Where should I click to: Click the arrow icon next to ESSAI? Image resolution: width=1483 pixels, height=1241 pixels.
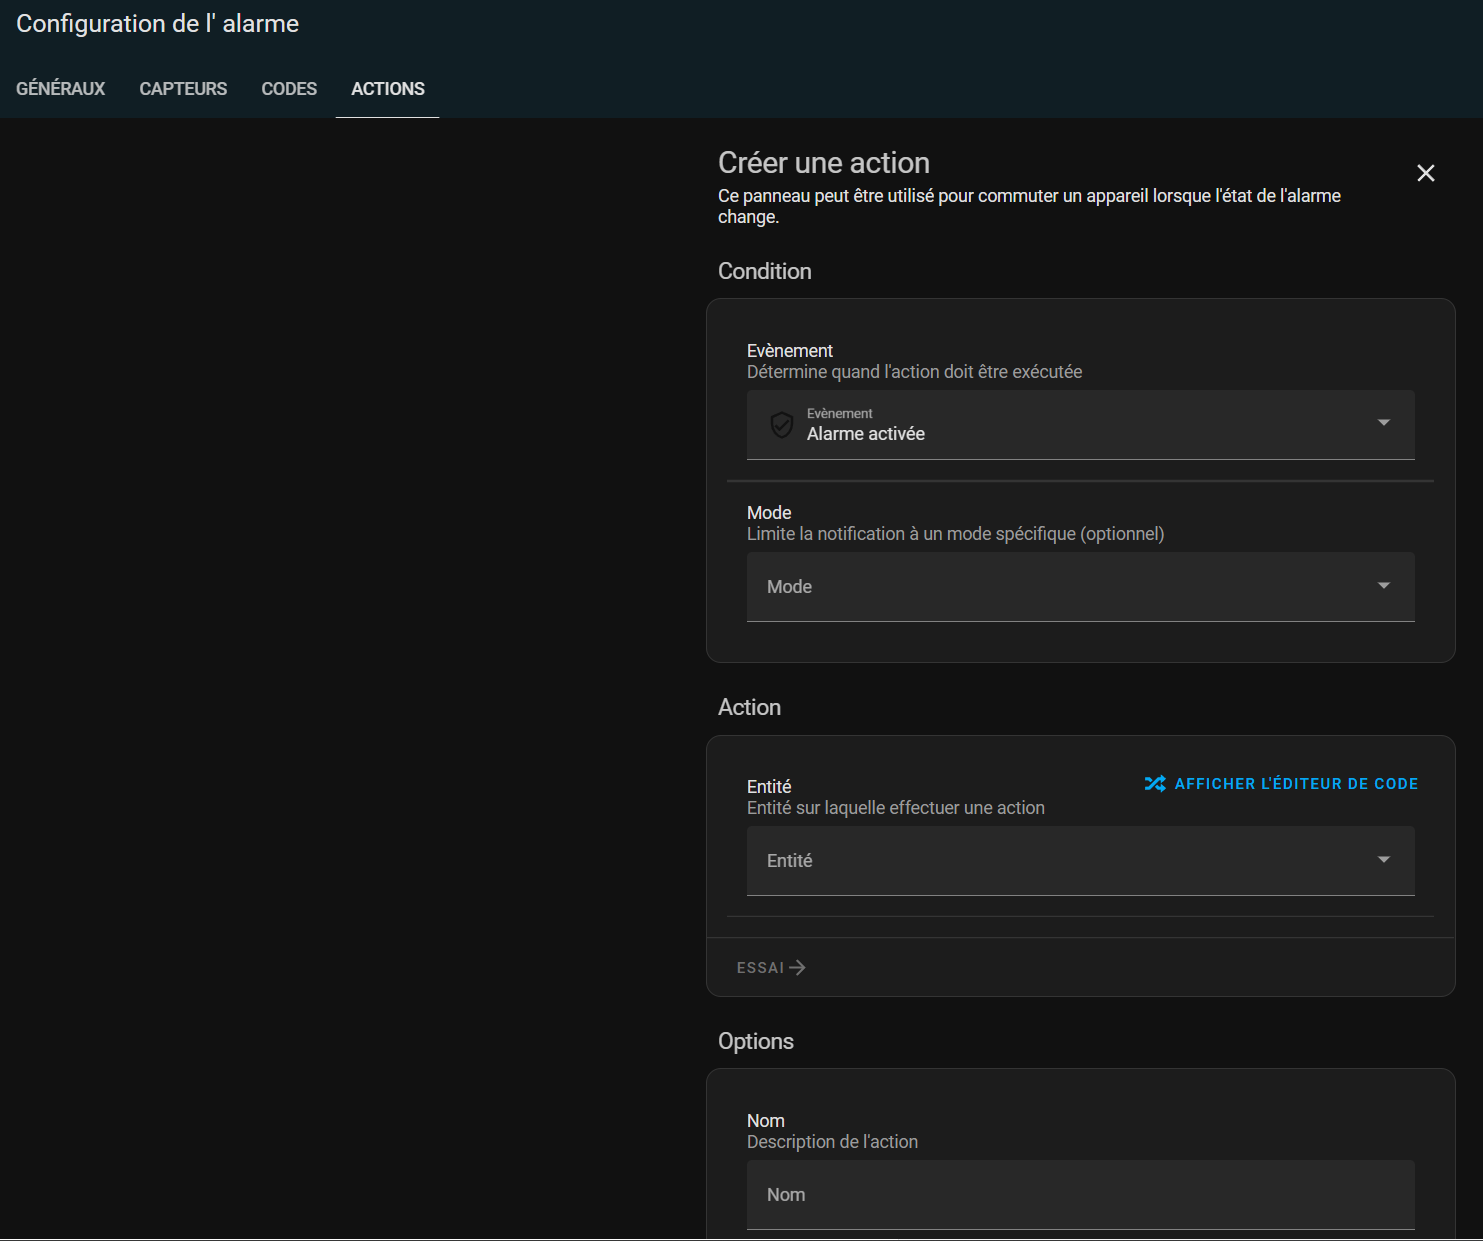797,968
